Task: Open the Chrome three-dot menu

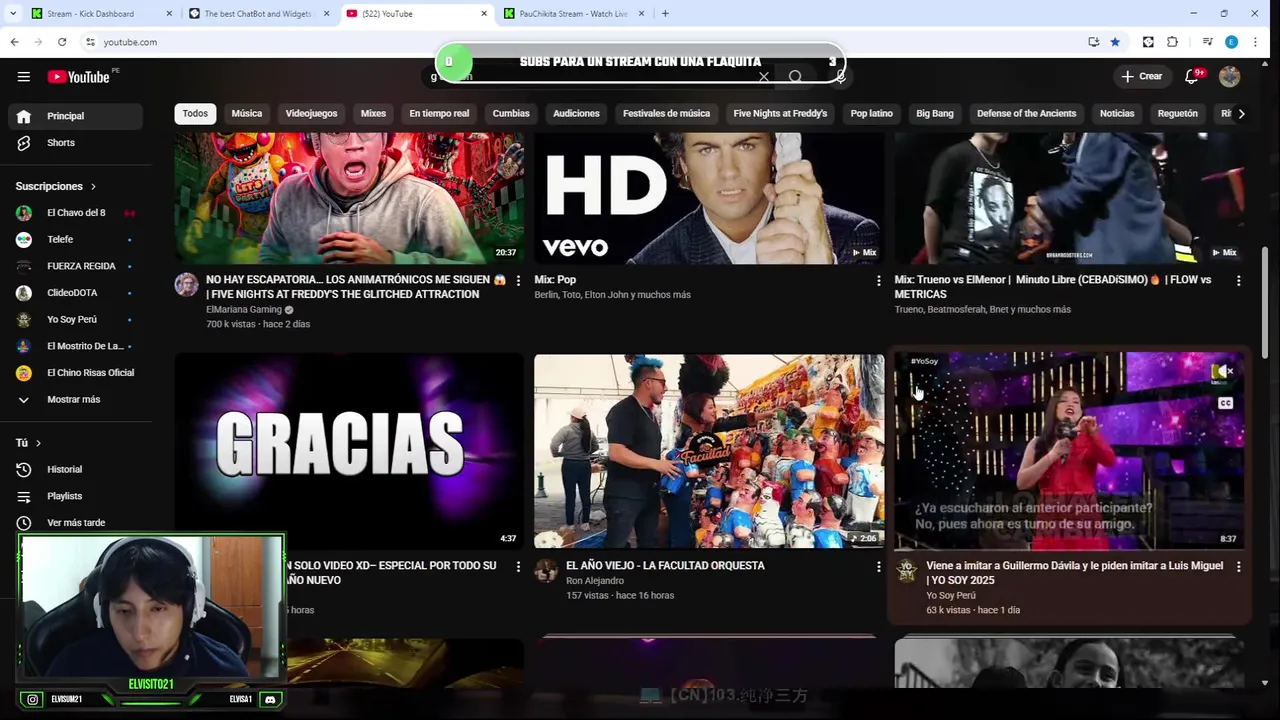Action: pyautogui.click(x=1255, y=42)
